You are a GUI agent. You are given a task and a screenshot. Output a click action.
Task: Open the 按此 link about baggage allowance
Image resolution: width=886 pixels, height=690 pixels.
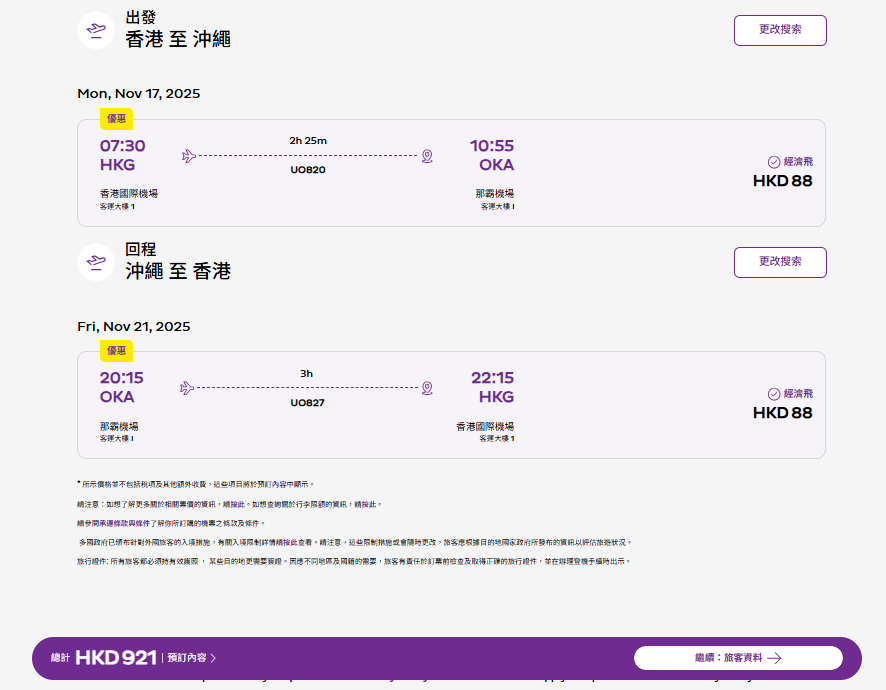click(370, 504)
